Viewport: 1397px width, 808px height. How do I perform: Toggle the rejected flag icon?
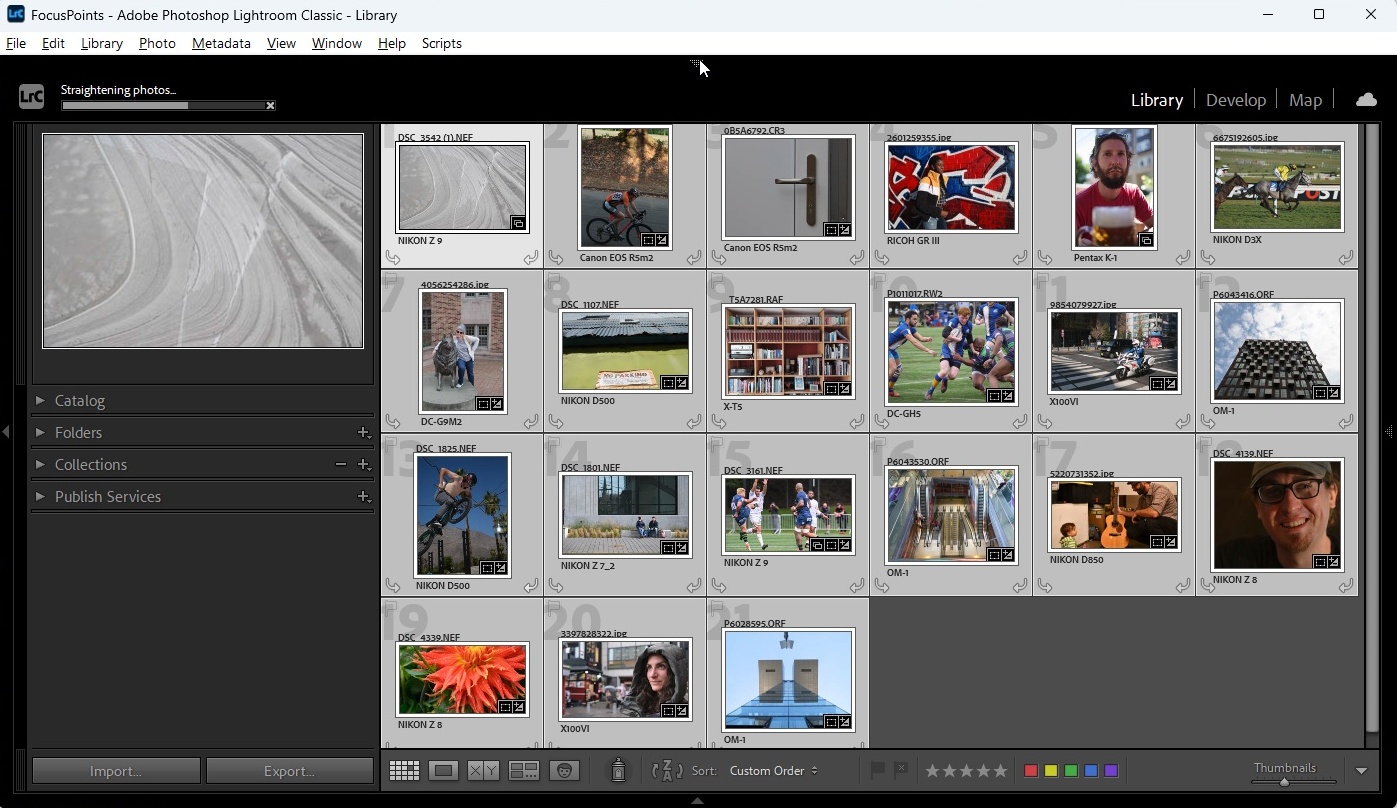[901, 770]
